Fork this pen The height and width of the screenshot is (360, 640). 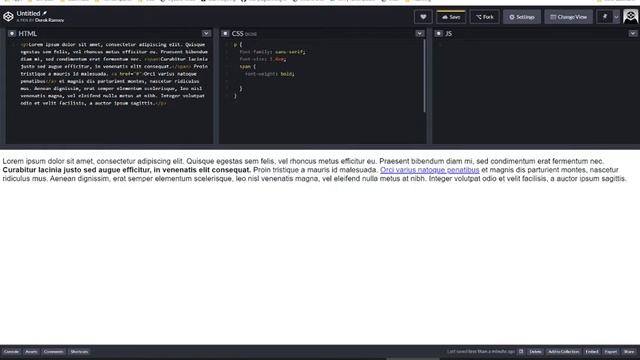[485, 17]
